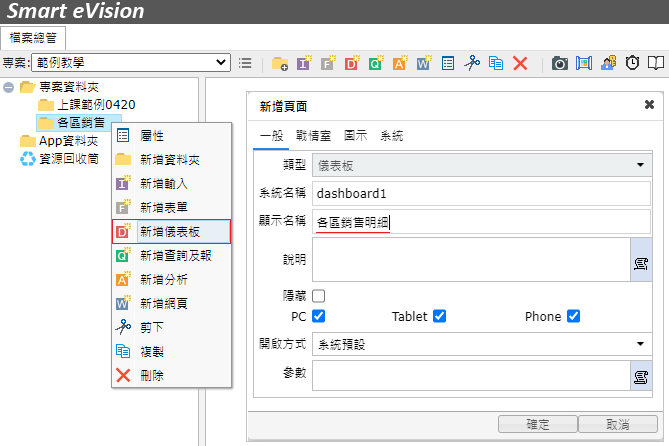This screenshot has width=669, height=446.
Task: Switch to the 戰情室 tab
Action: (313, 136)
